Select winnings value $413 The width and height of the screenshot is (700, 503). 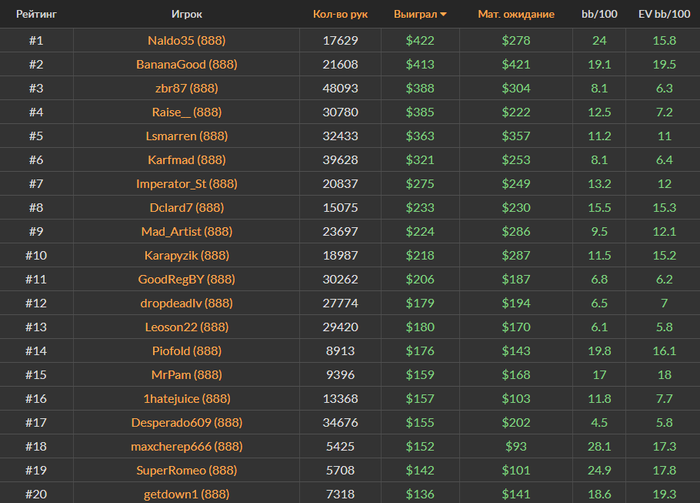pos(420,64)
